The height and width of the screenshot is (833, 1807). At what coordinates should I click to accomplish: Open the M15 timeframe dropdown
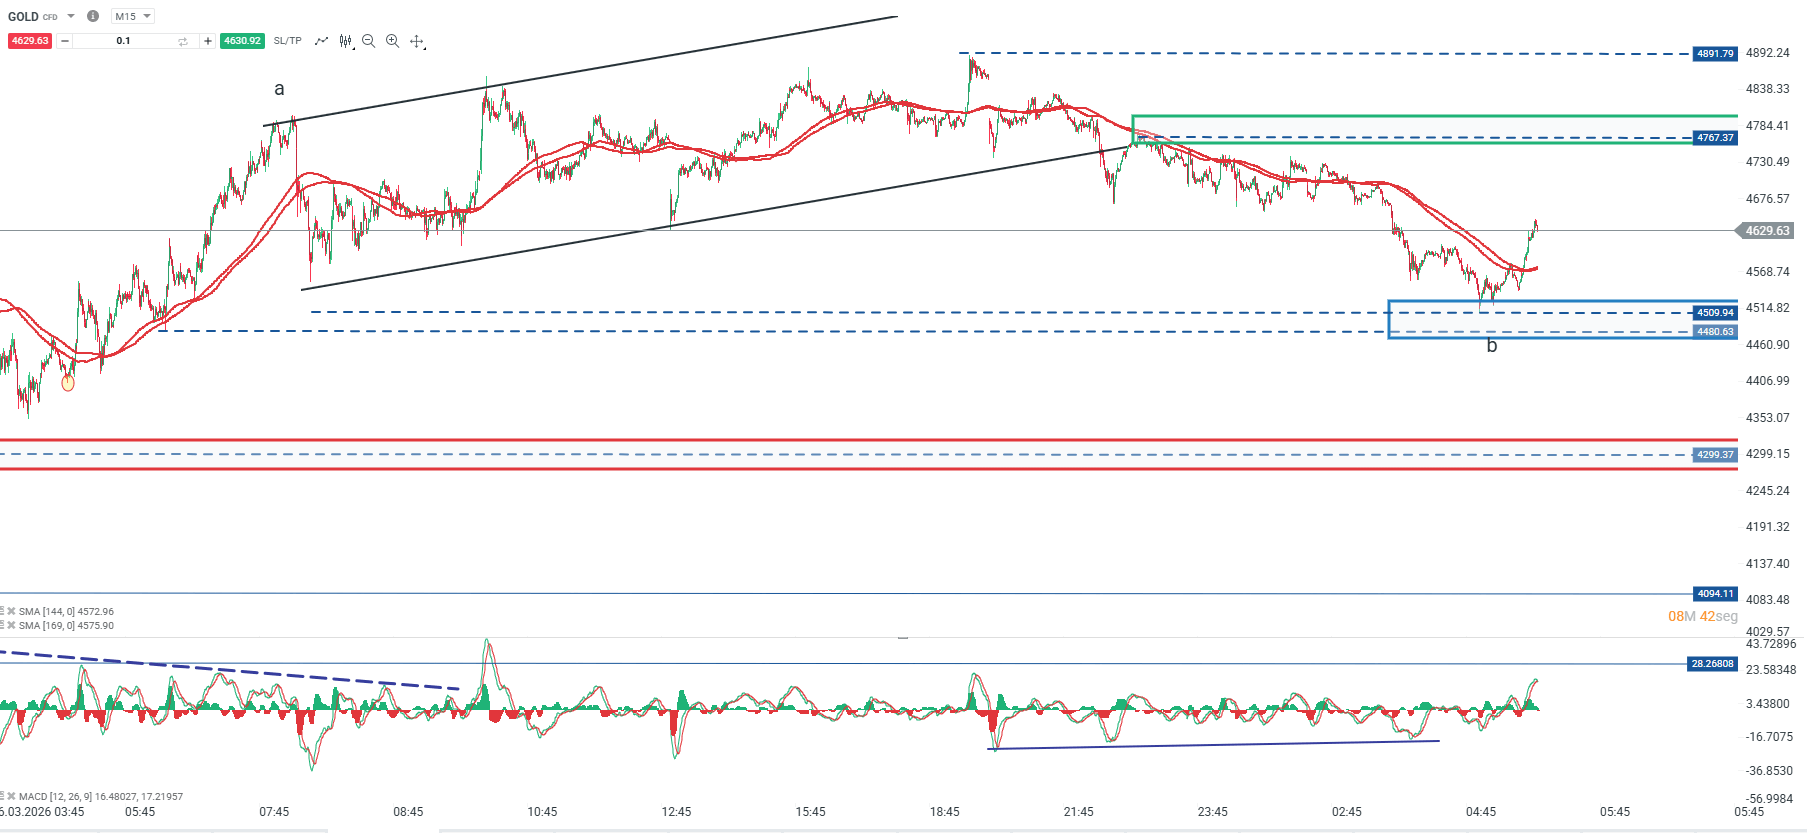132,16
